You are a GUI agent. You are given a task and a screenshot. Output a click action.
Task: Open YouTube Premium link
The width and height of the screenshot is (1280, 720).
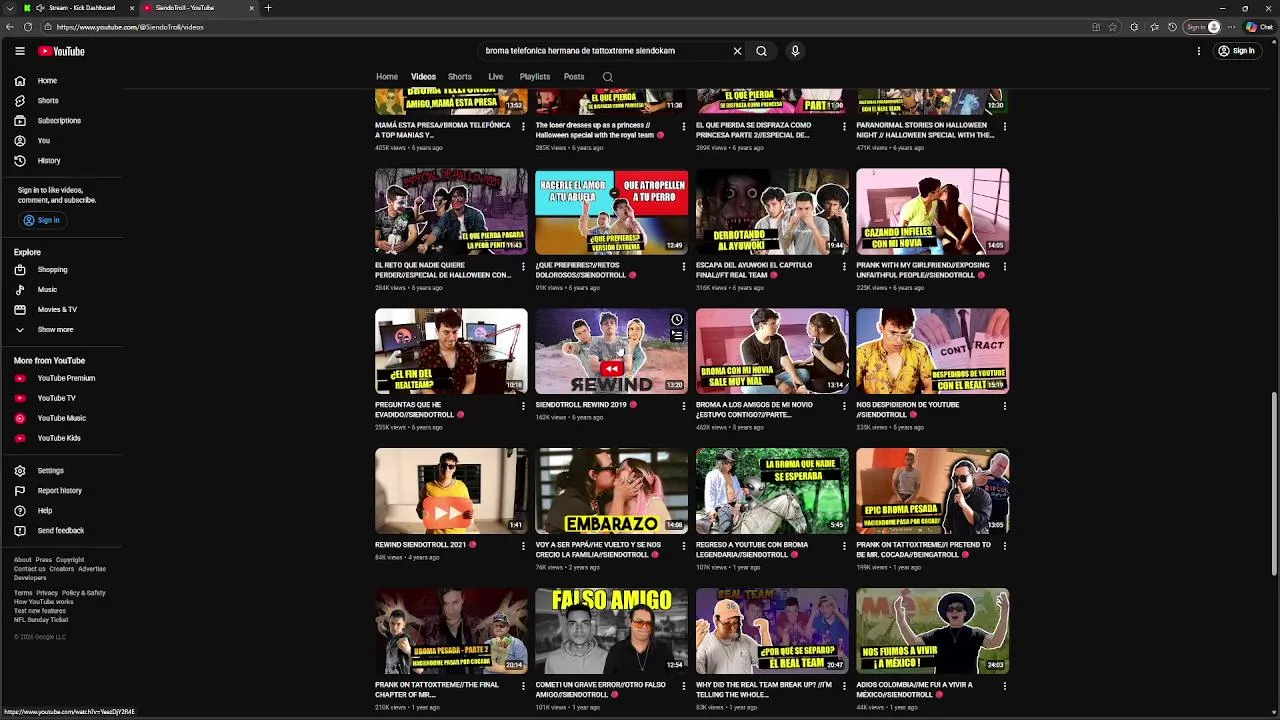[x=61, y=378]
